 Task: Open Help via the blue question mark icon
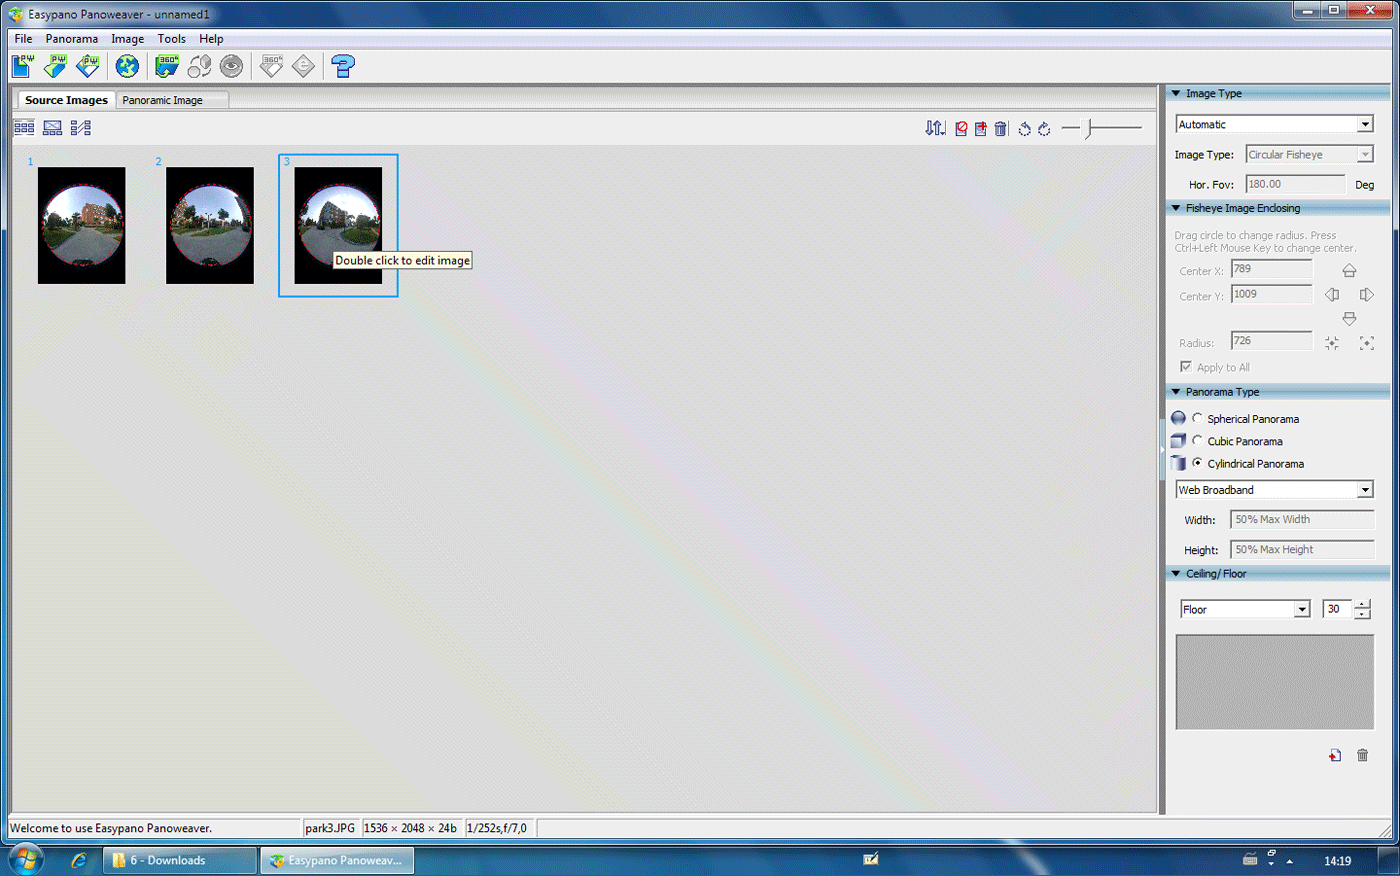343,66
